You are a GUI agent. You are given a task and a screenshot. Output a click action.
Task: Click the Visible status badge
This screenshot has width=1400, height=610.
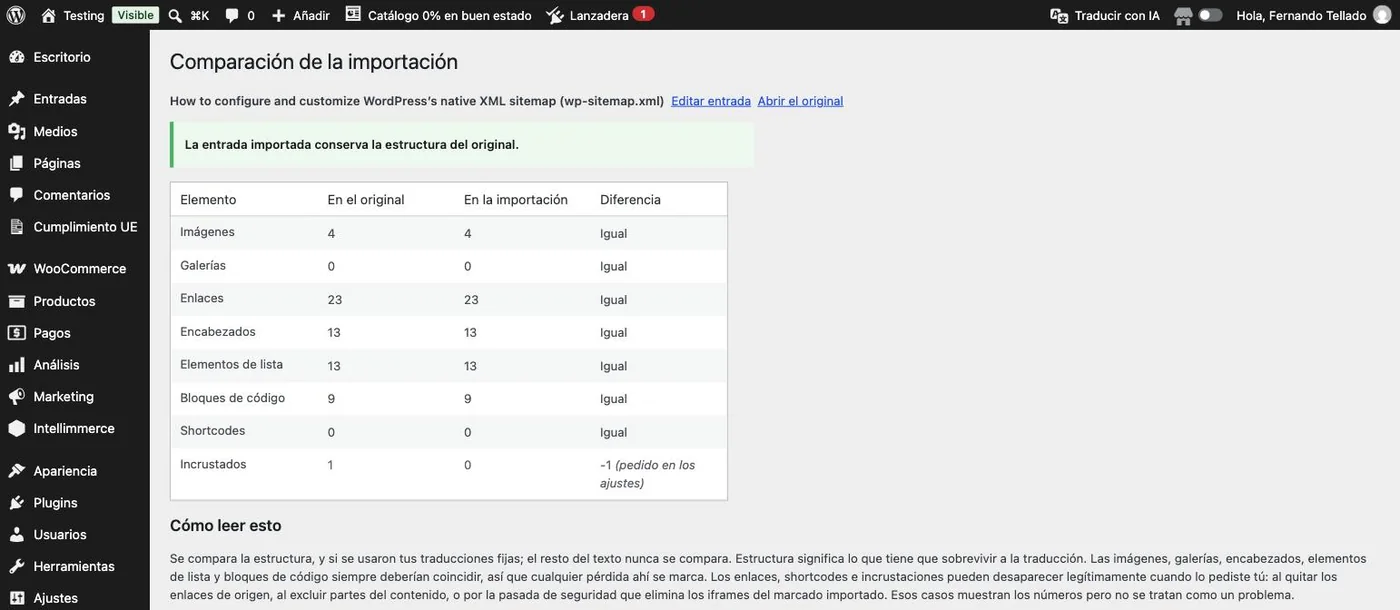[135, 15]
